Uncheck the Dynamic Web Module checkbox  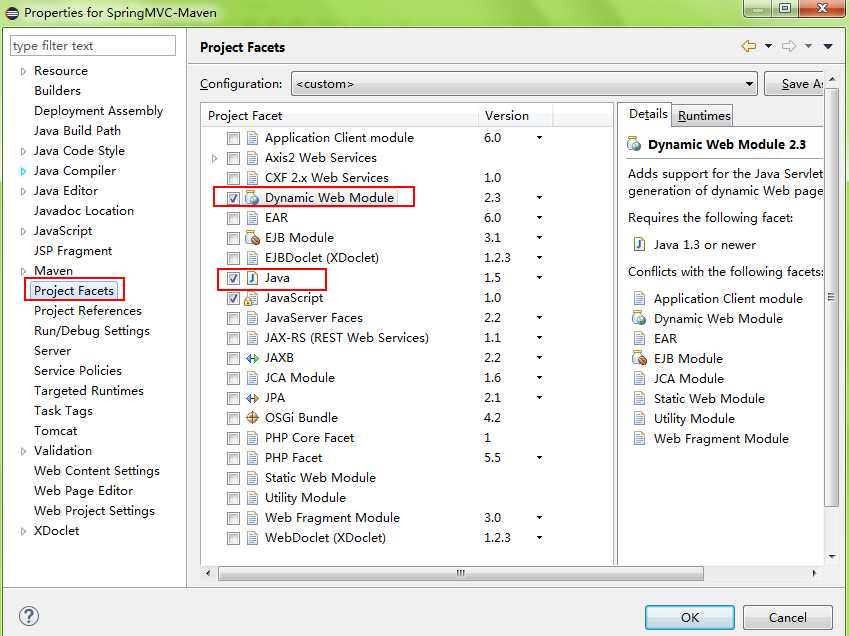pos(233,198)
